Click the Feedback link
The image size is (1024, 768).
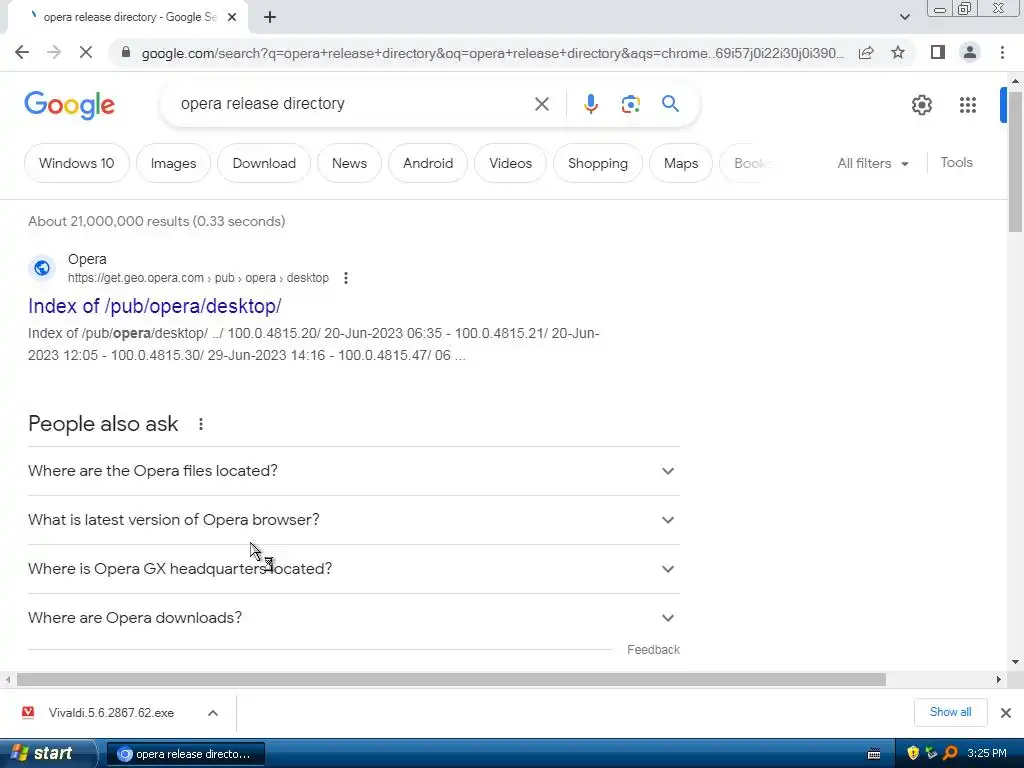pyautogui.click(x=653, y=650)
